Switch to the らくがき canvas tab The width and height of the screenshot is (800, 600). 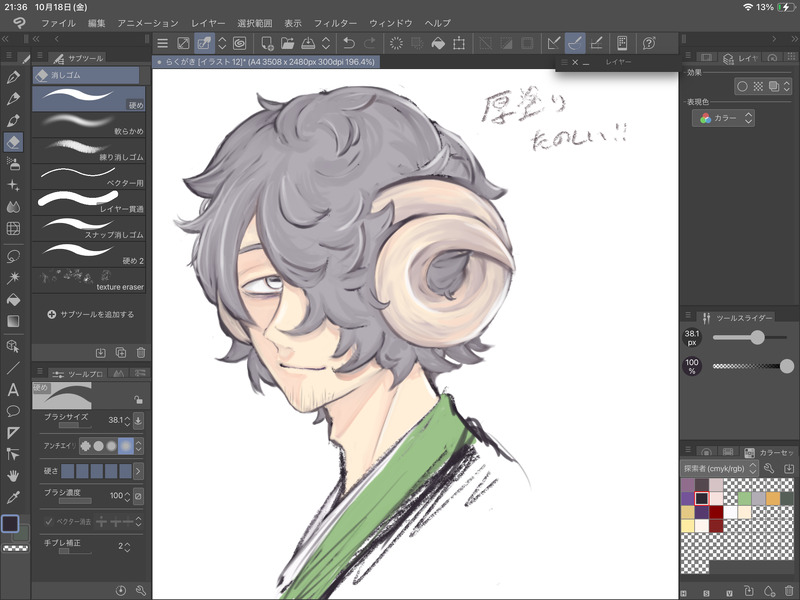click(x=266, y=62)
